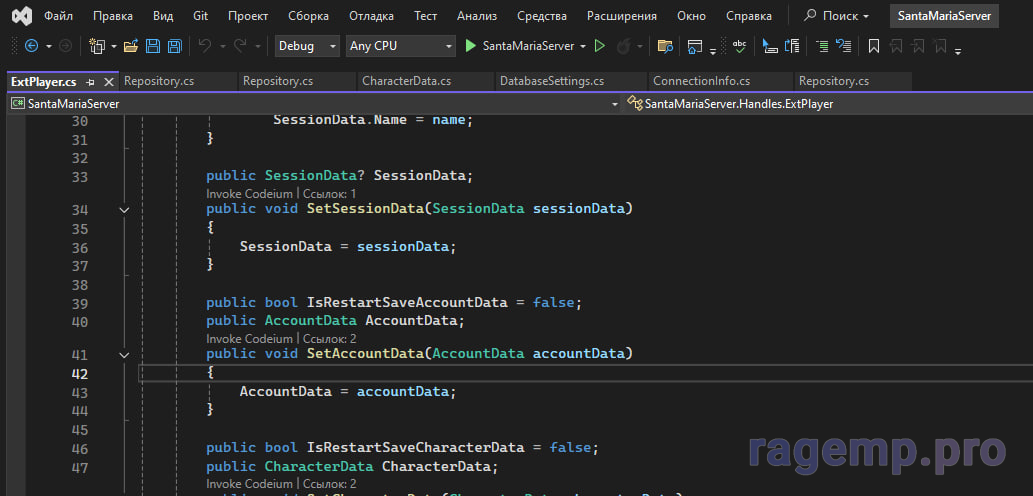Run without debugging using the outlined play icon
This screenshot has width=1033, height=496.
point(600,46)
